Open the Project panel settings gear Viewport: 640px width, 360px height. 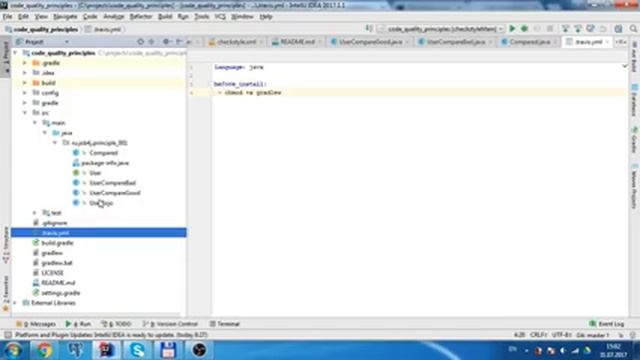tap(166, 42)
